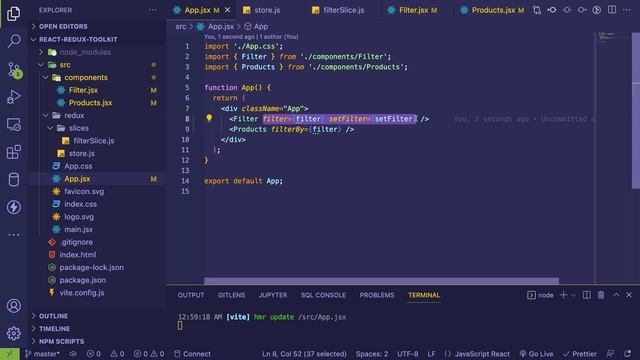
Task: Open the Source Control view
Action: click(14, 70)
